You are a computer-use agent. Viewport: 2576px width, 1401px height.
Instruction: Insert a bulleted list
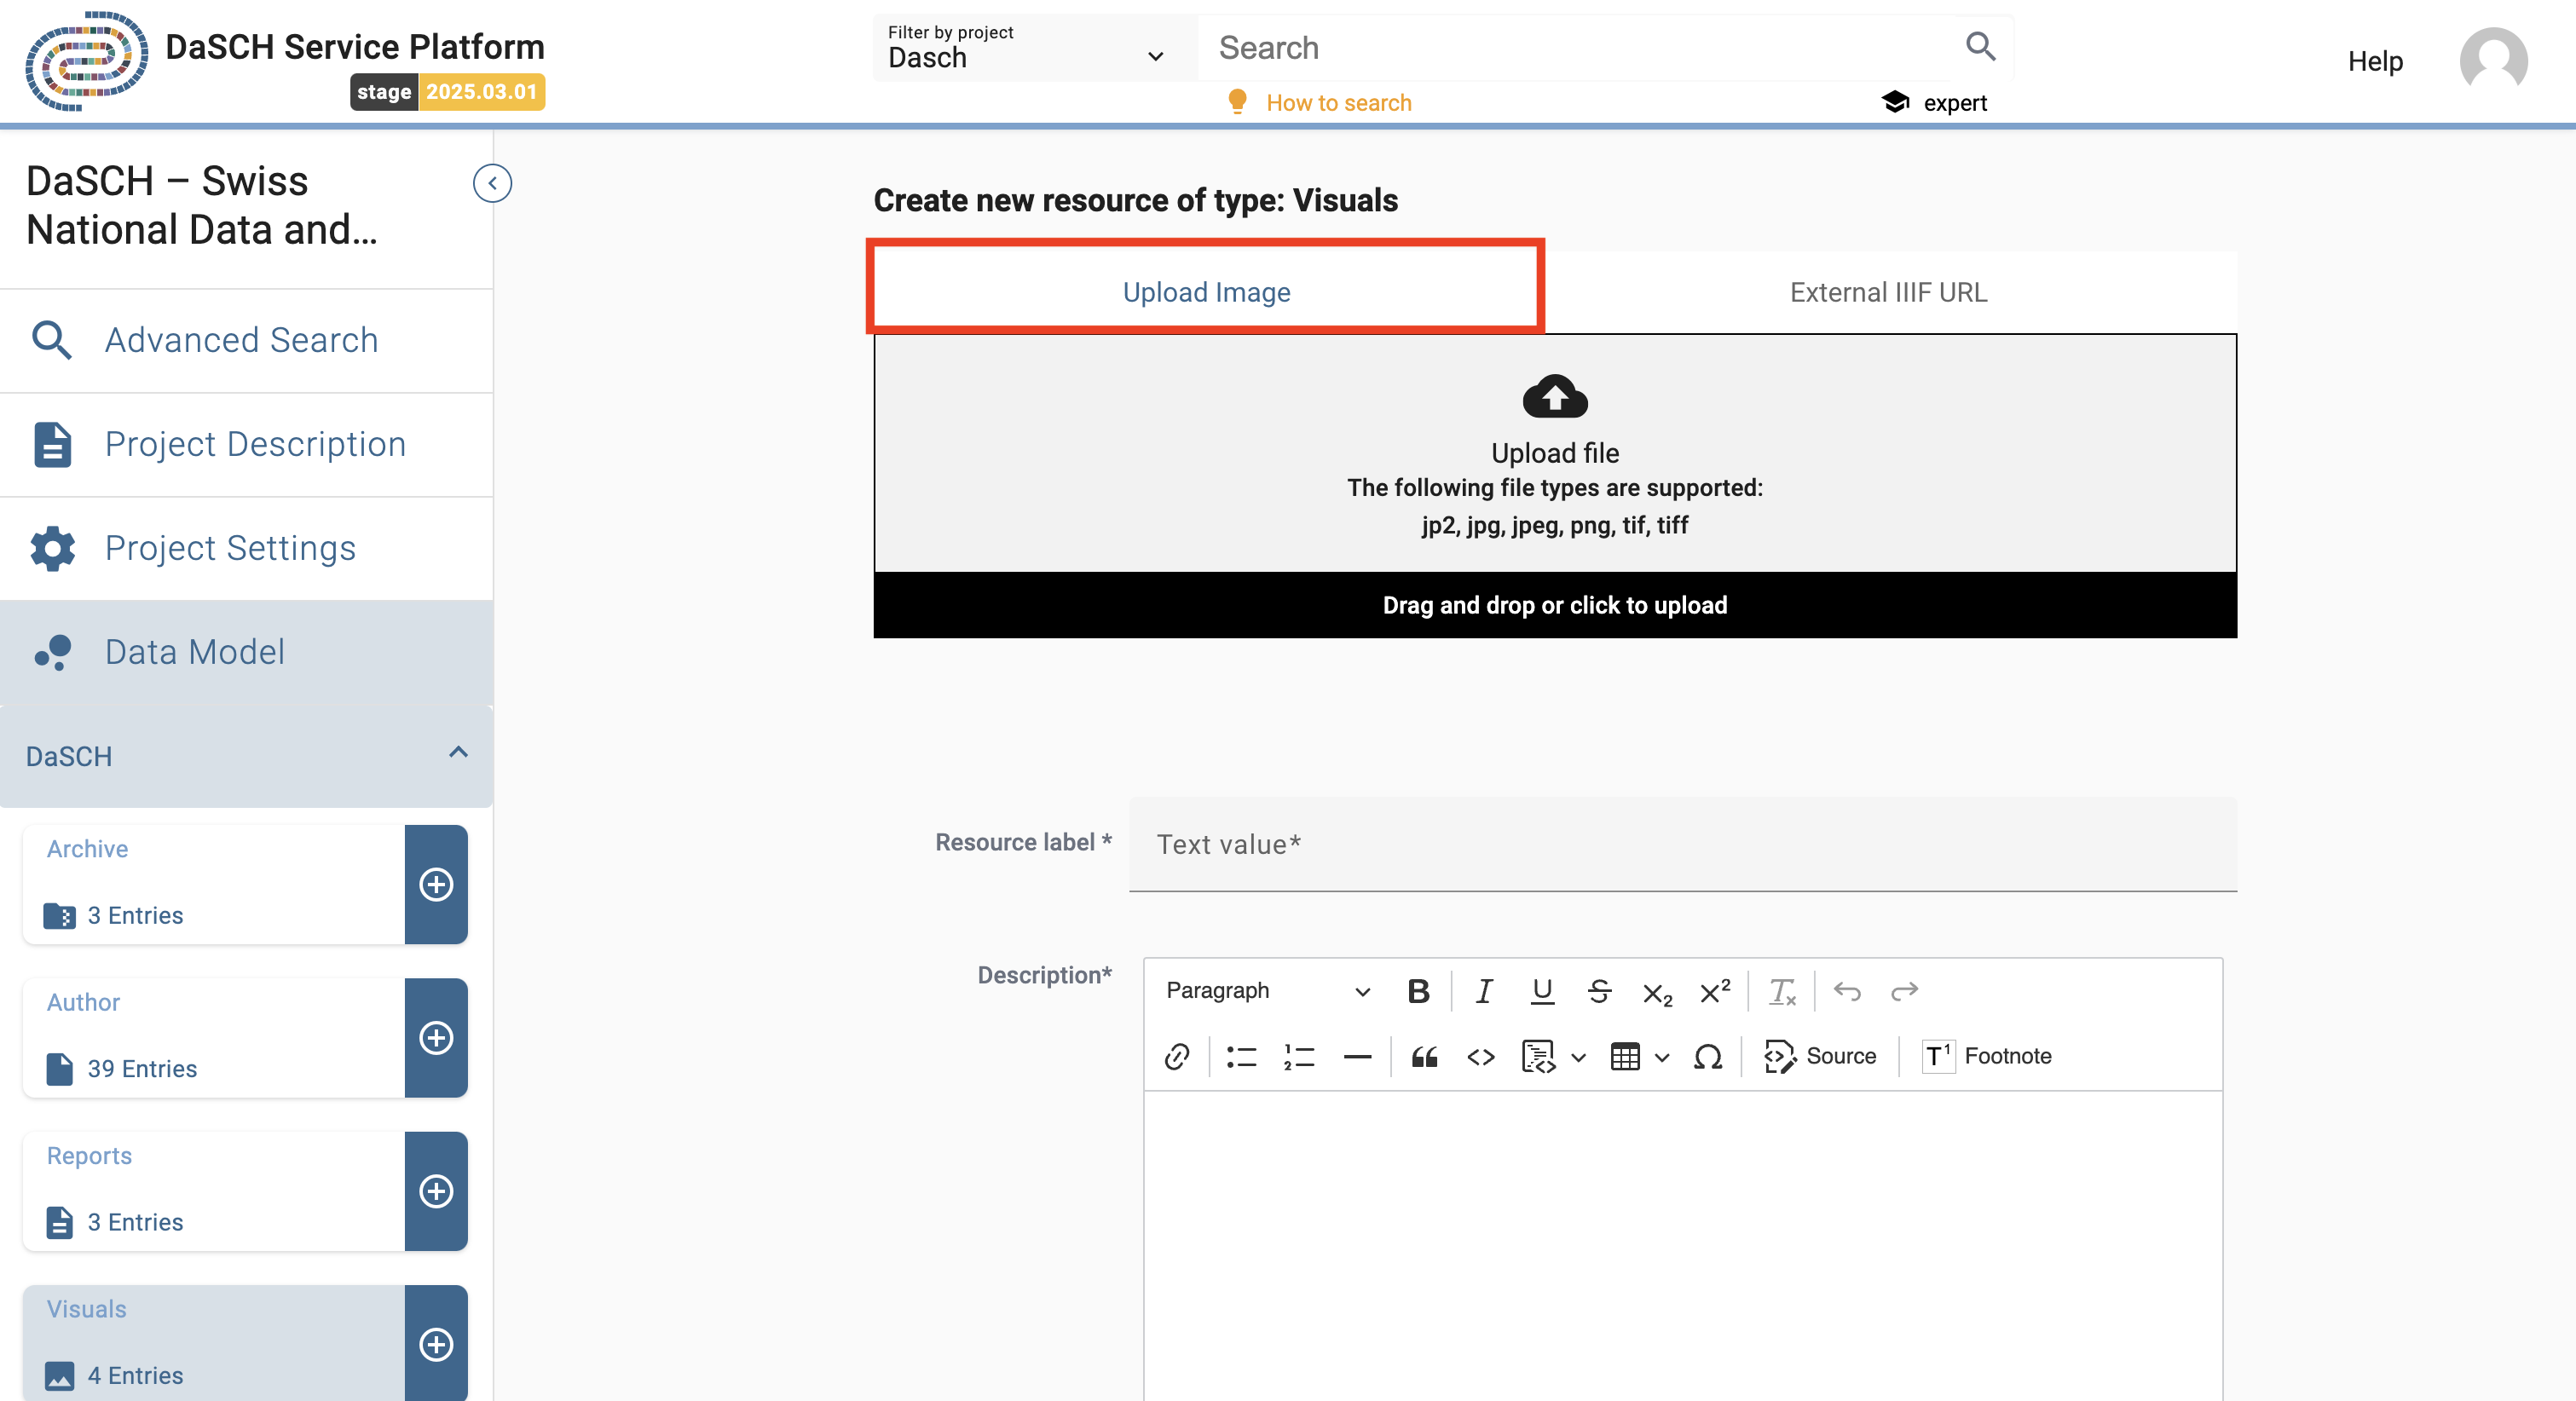click(x=1241, y=1056)
